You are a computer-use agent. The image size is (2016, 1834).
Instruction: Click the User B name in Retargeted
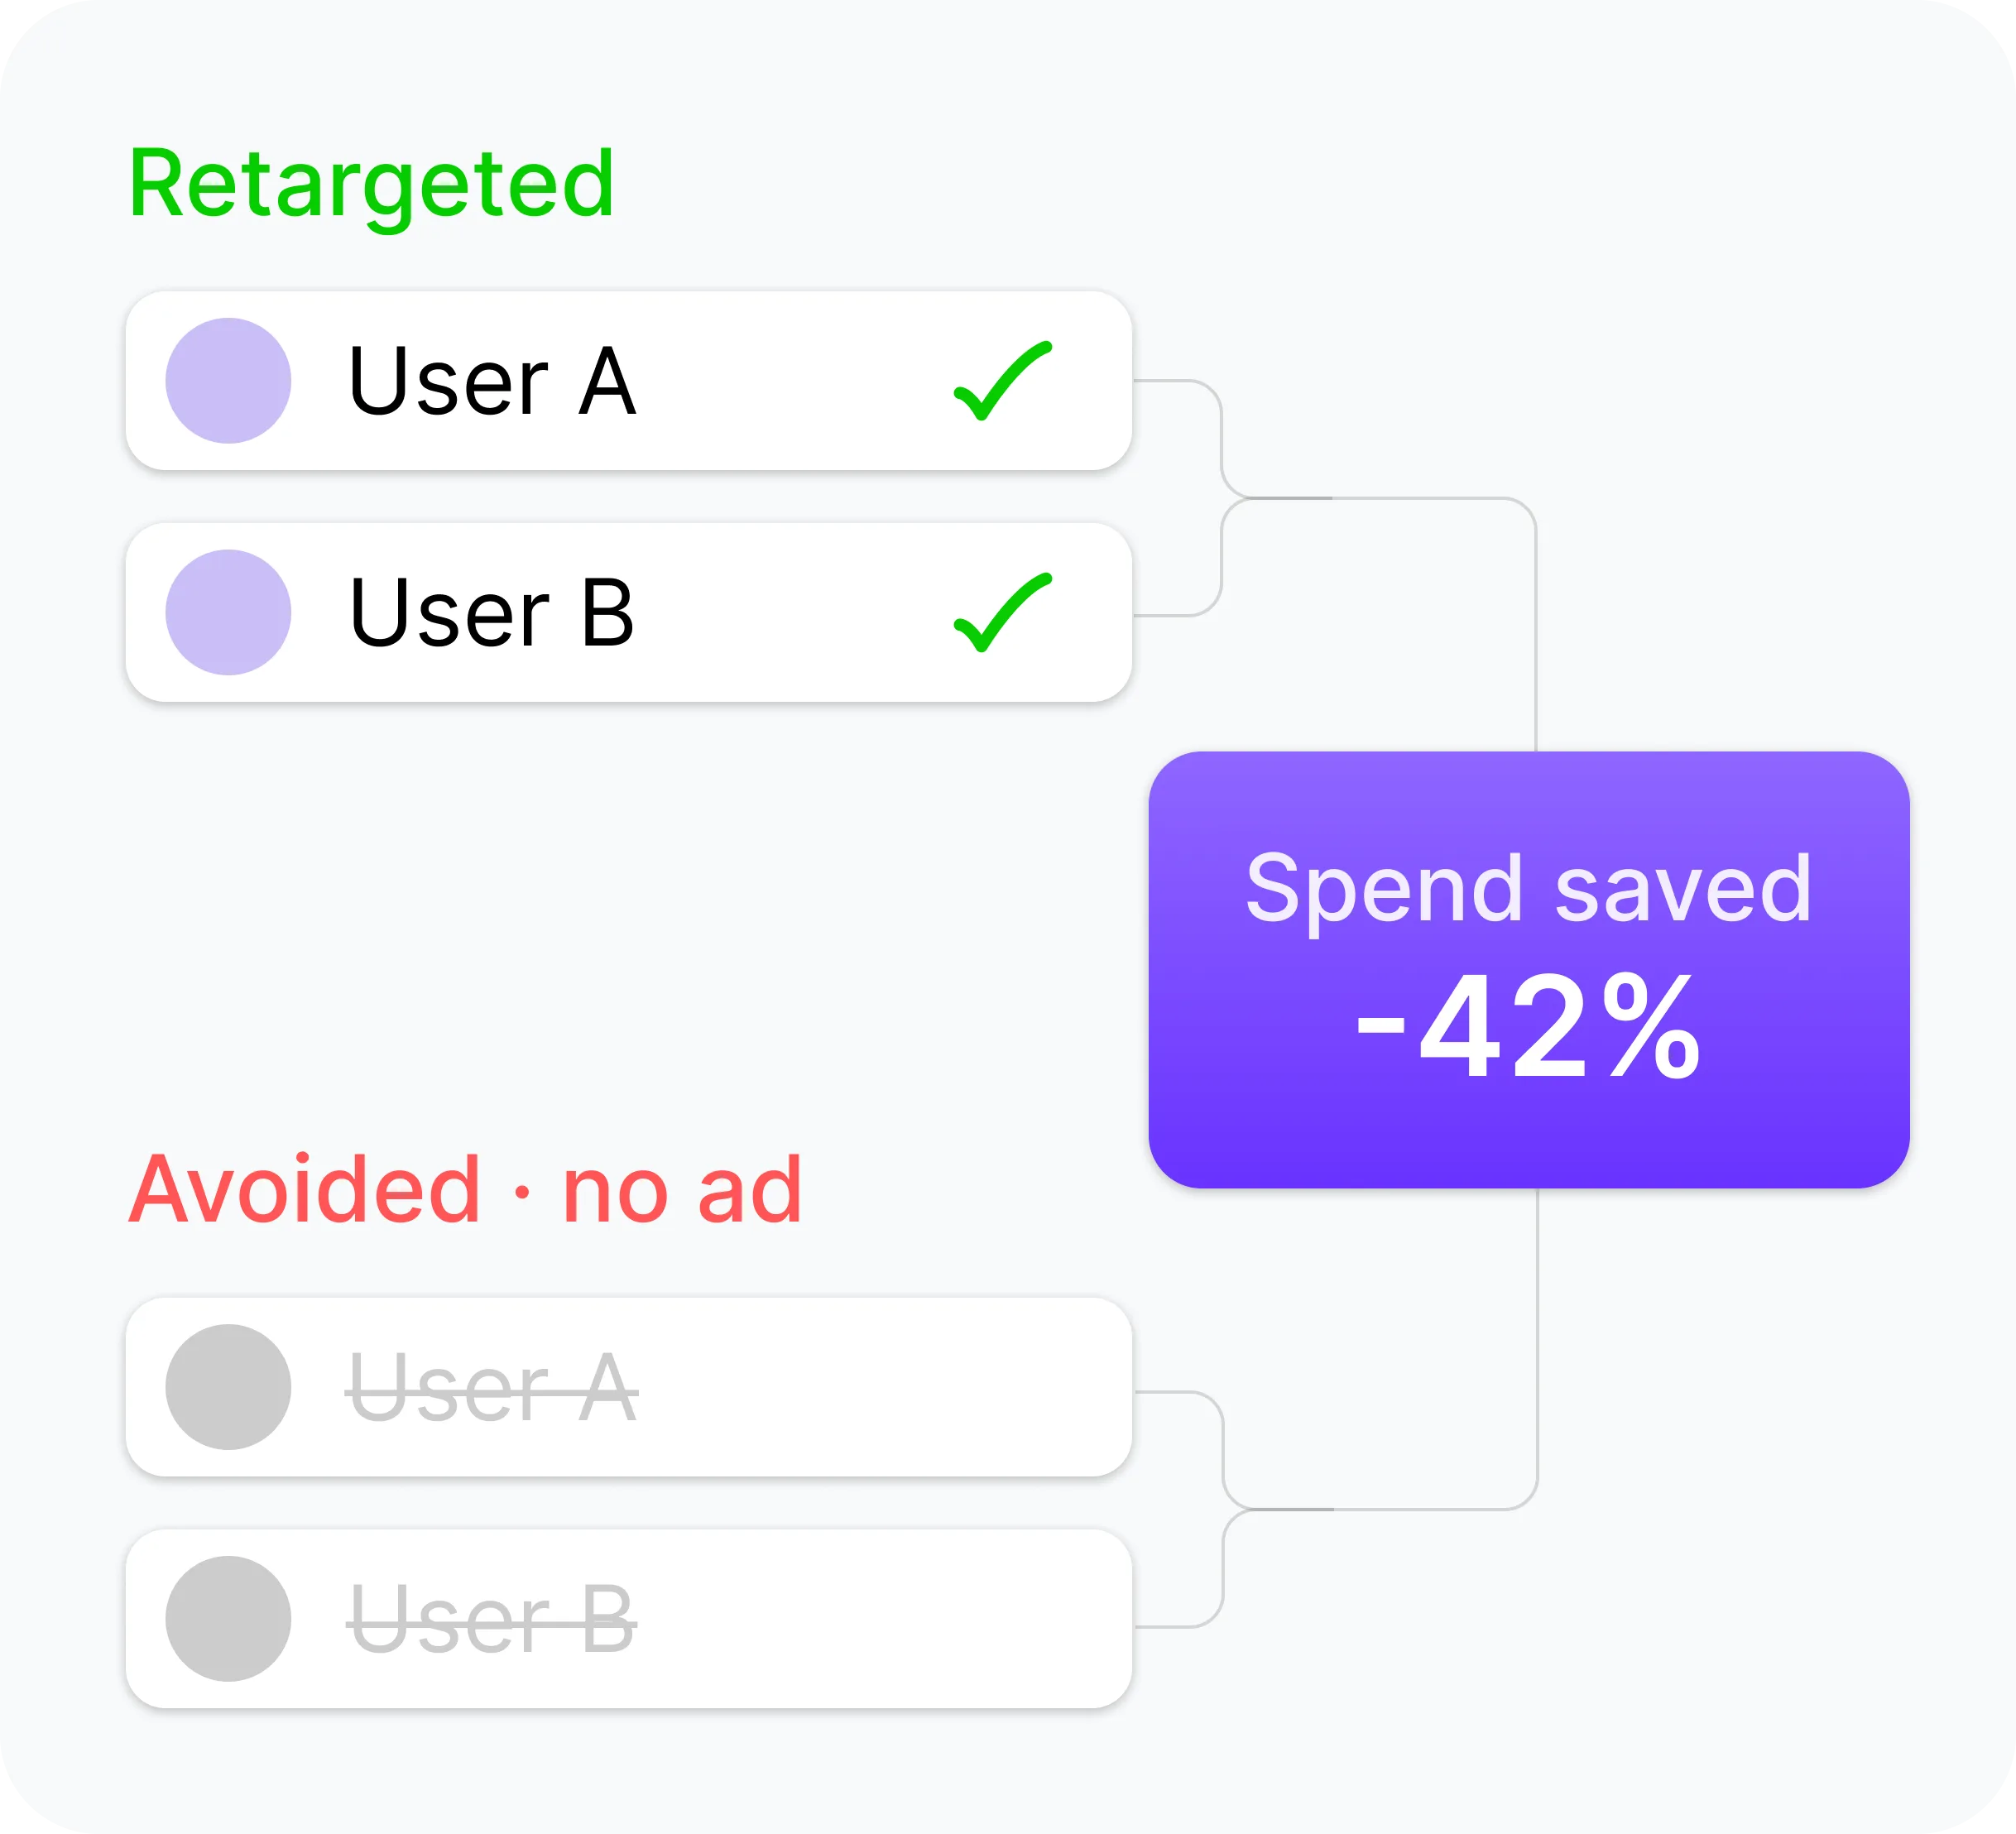click(x=492, y=613)
